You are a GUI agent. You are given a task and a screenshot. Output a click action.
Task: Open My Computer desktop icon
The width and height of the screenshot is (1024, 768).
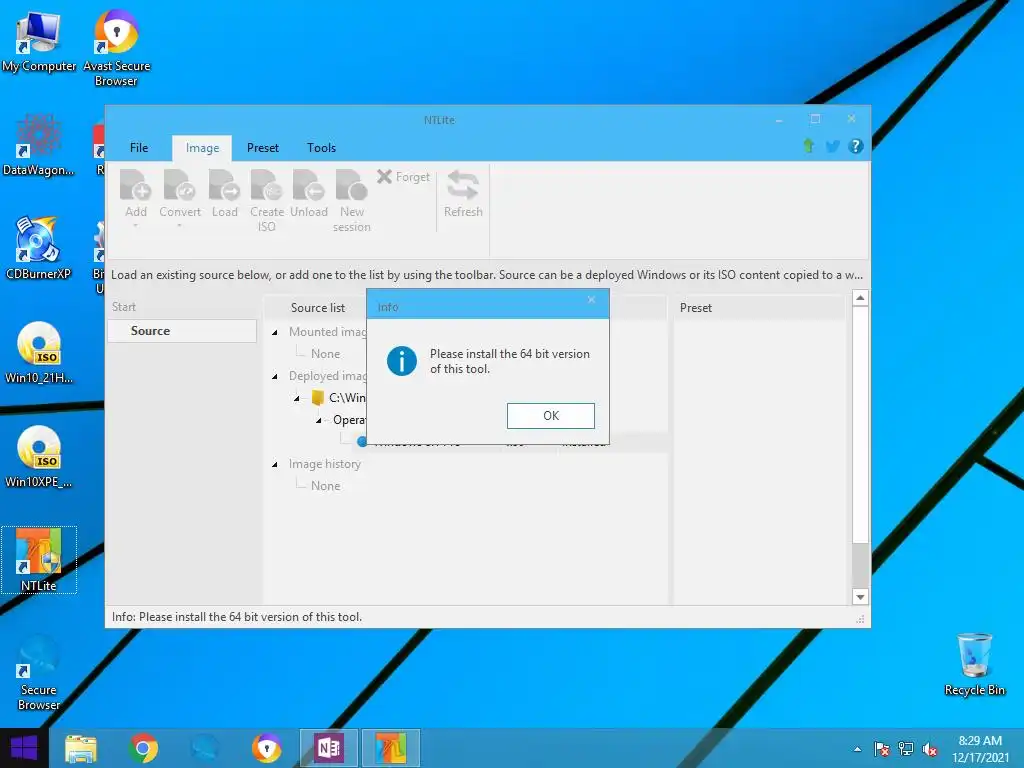point(39,42)
